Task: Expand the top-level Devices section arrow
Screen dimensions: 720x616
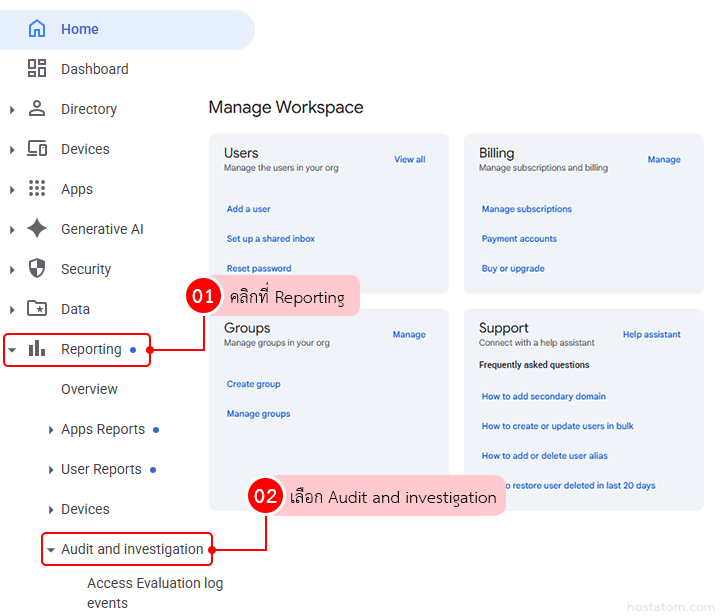Action: [x=12, y=150]
